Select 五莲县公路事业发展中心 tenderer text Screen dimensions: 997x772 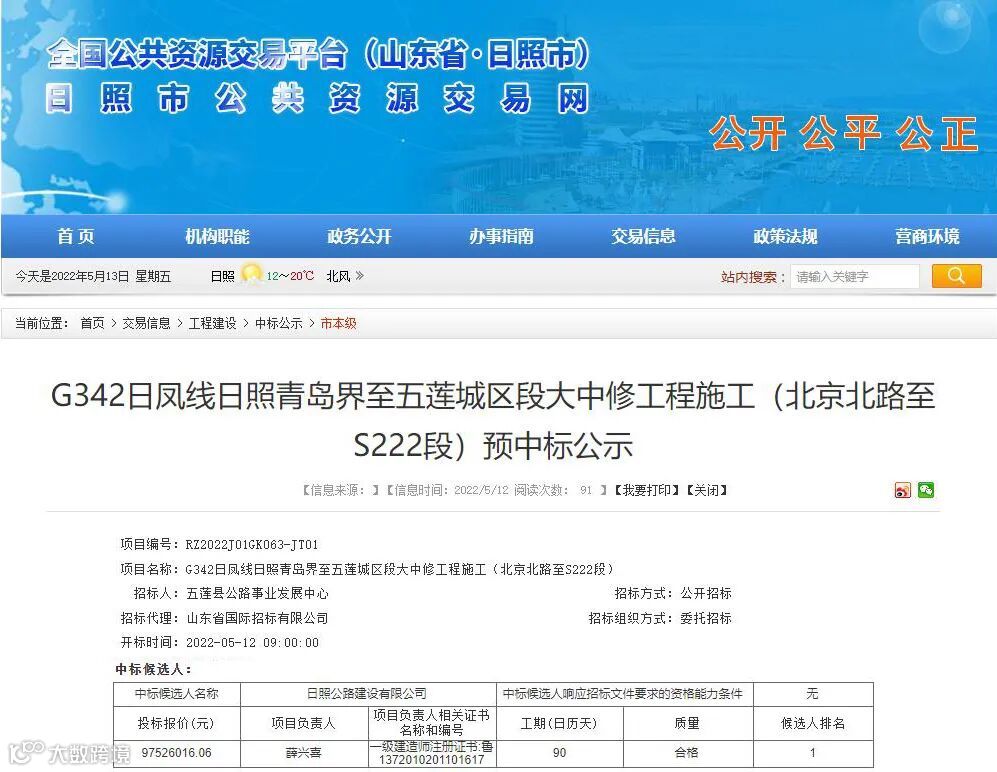point(258,593)
